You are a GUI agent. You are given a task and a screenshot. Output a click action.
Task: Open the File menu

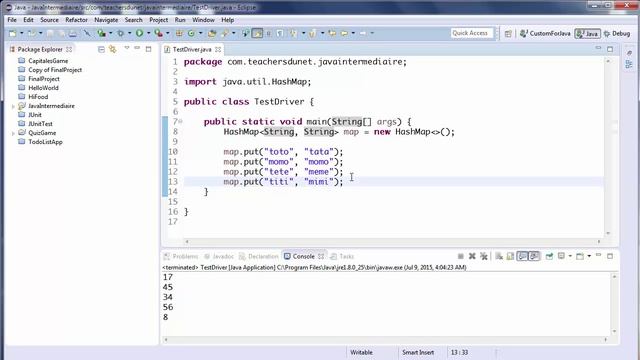pos(12,20)
